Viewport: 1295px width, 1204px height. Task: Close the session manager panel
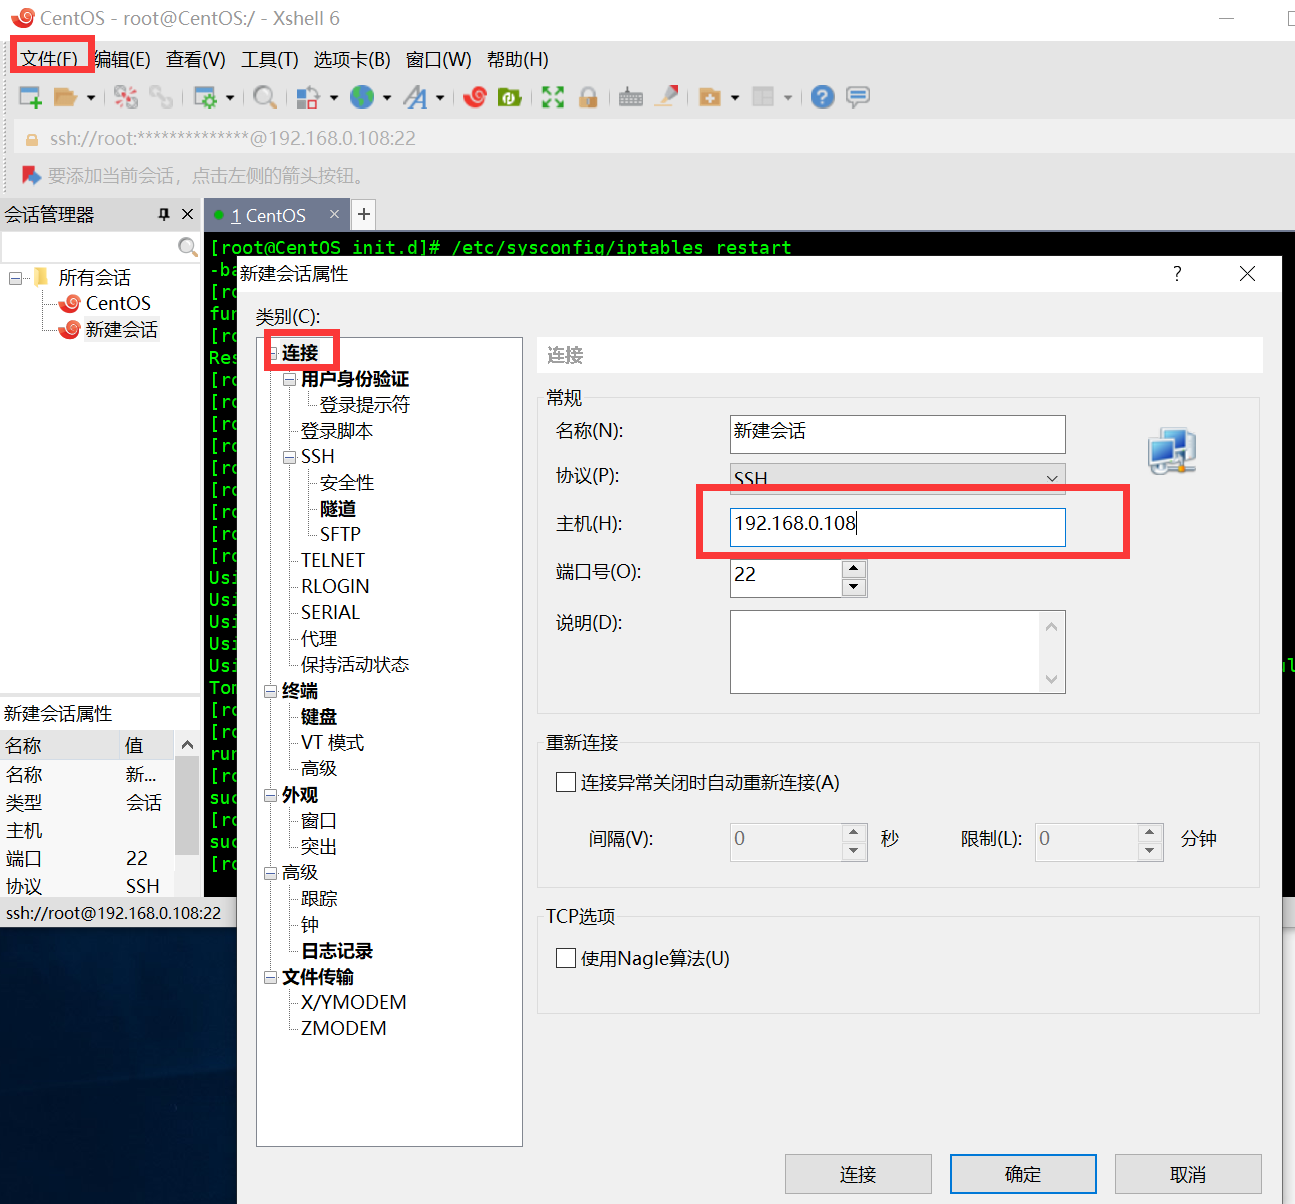pos(187,214)
